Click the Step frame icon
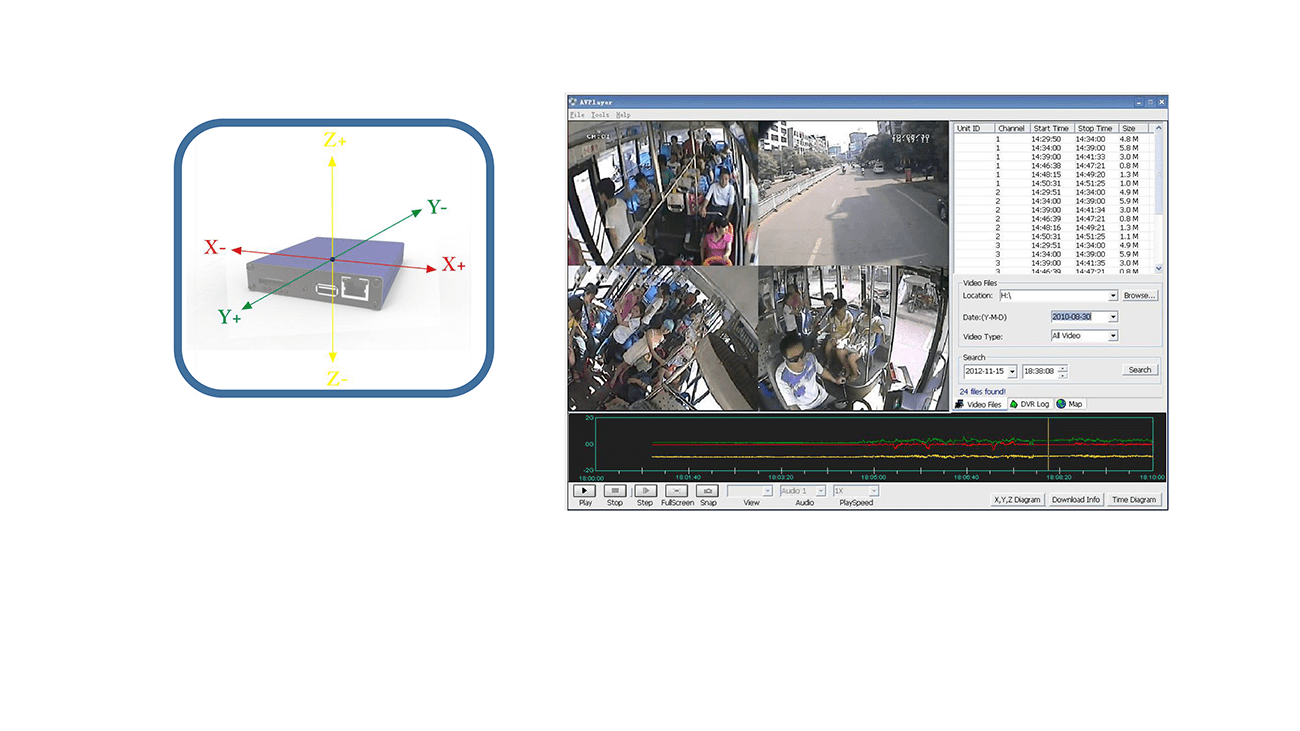1300x731 pixels. click(645, 491)
